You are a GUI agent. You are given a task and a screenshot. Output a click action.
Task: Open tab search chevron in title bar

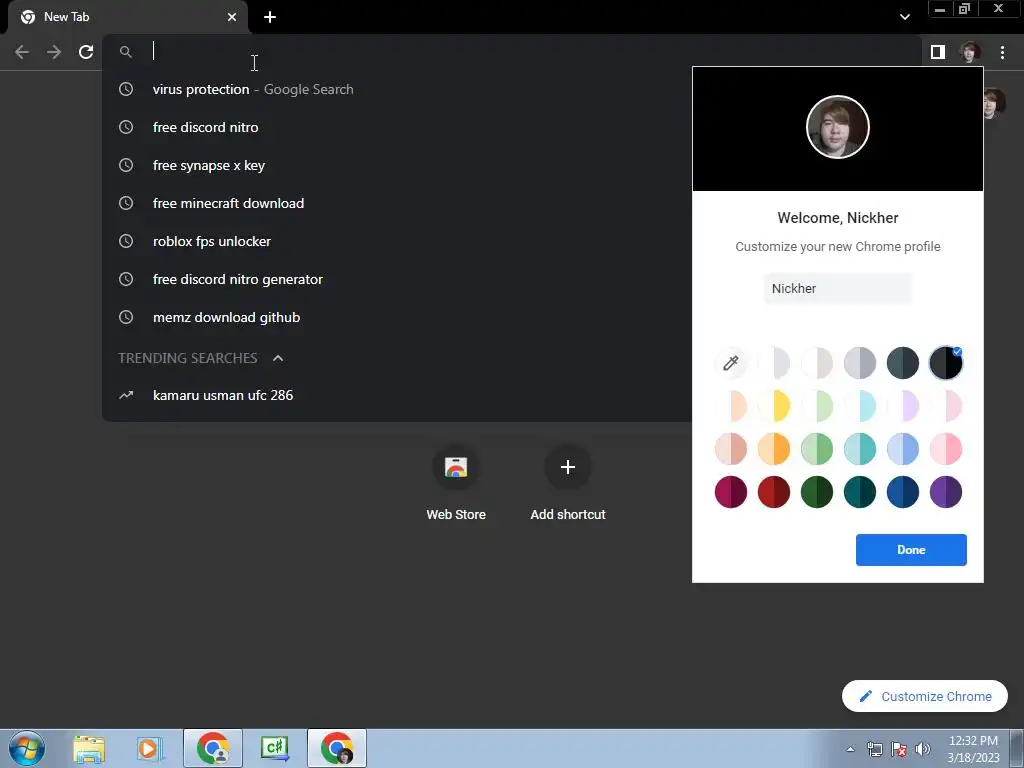[904, 17]
